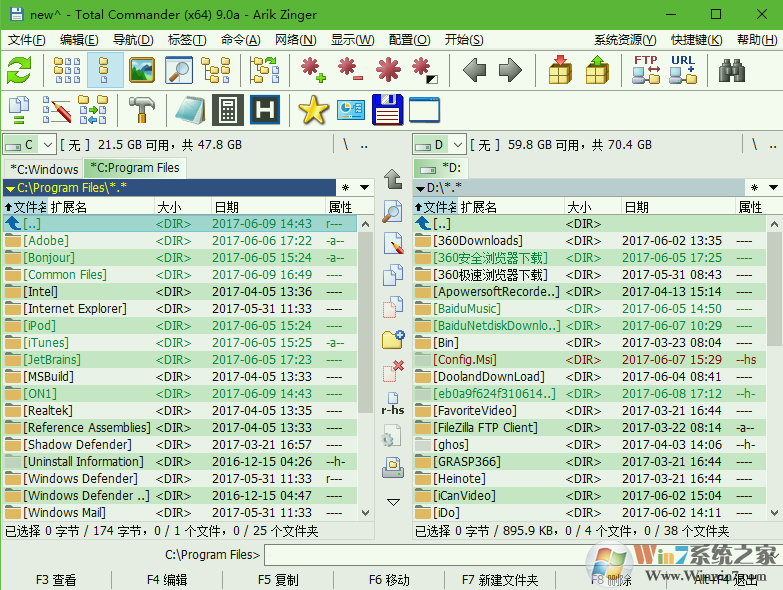The width and height of the screenshot is (783, 590).
Task: Open the 编辑(E) menu
Action: [x=79, y=40]
